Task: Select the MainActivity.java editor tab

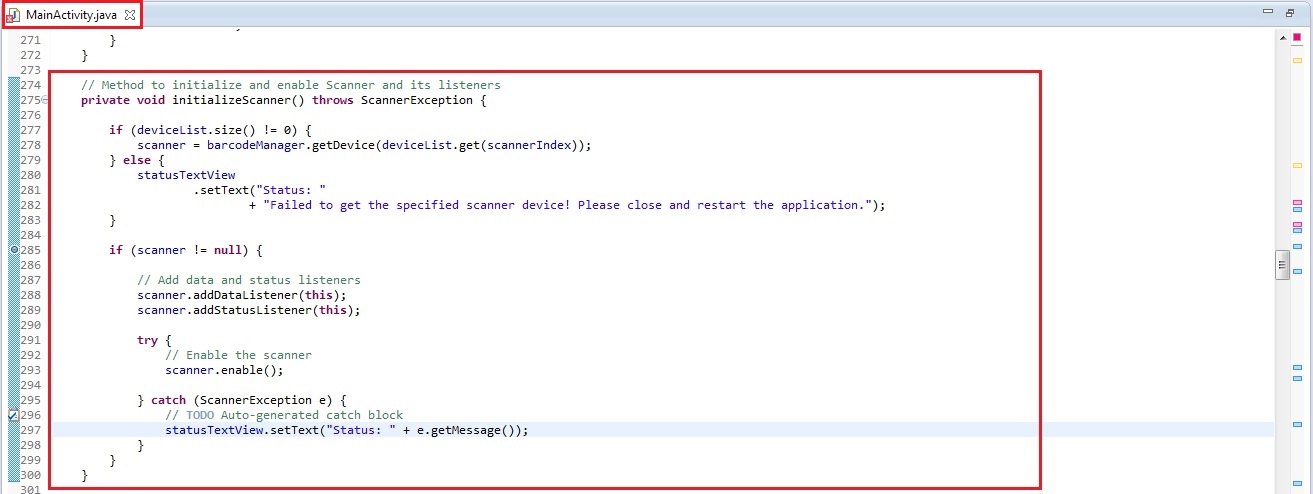Action: (x=70, y=14)
